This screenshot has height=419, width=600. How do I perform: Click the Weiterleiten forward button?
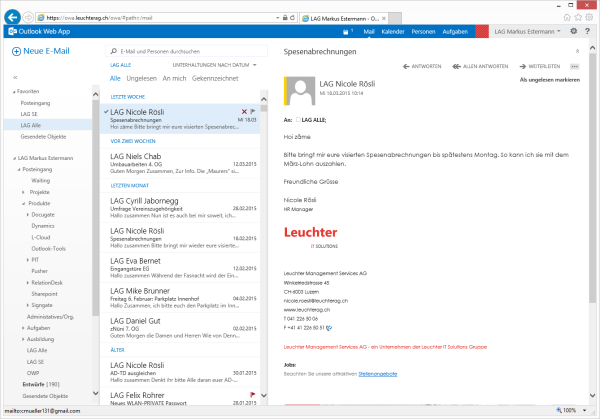tap(540, 67)
